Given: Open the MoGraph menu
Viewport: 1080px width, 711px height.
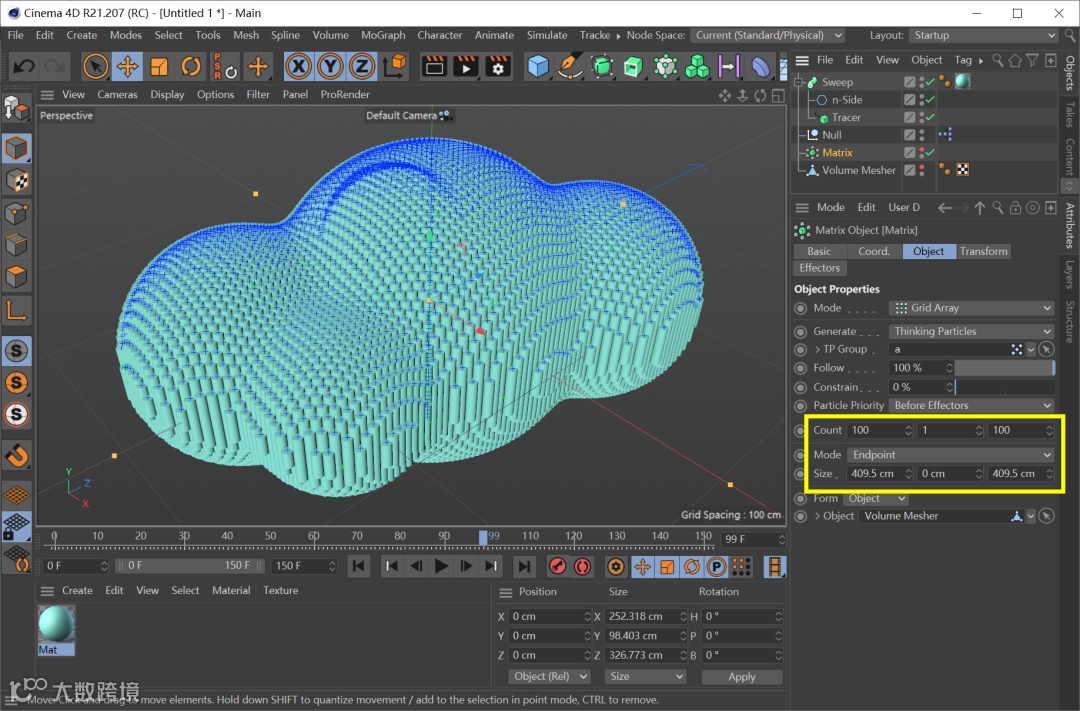Looking at the screenshot, I should tap(383, 35).
